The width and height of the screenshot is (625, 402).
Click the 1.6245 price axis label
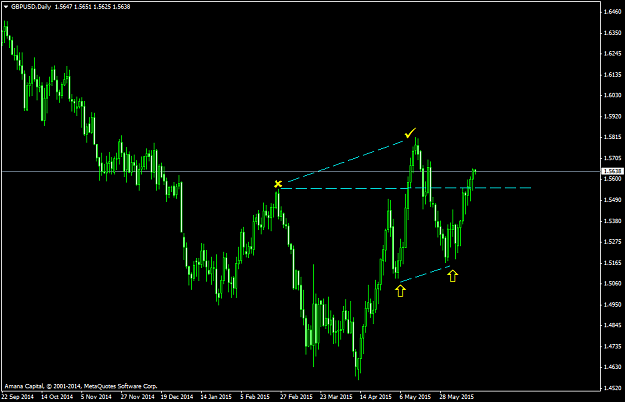coord(612,53)
